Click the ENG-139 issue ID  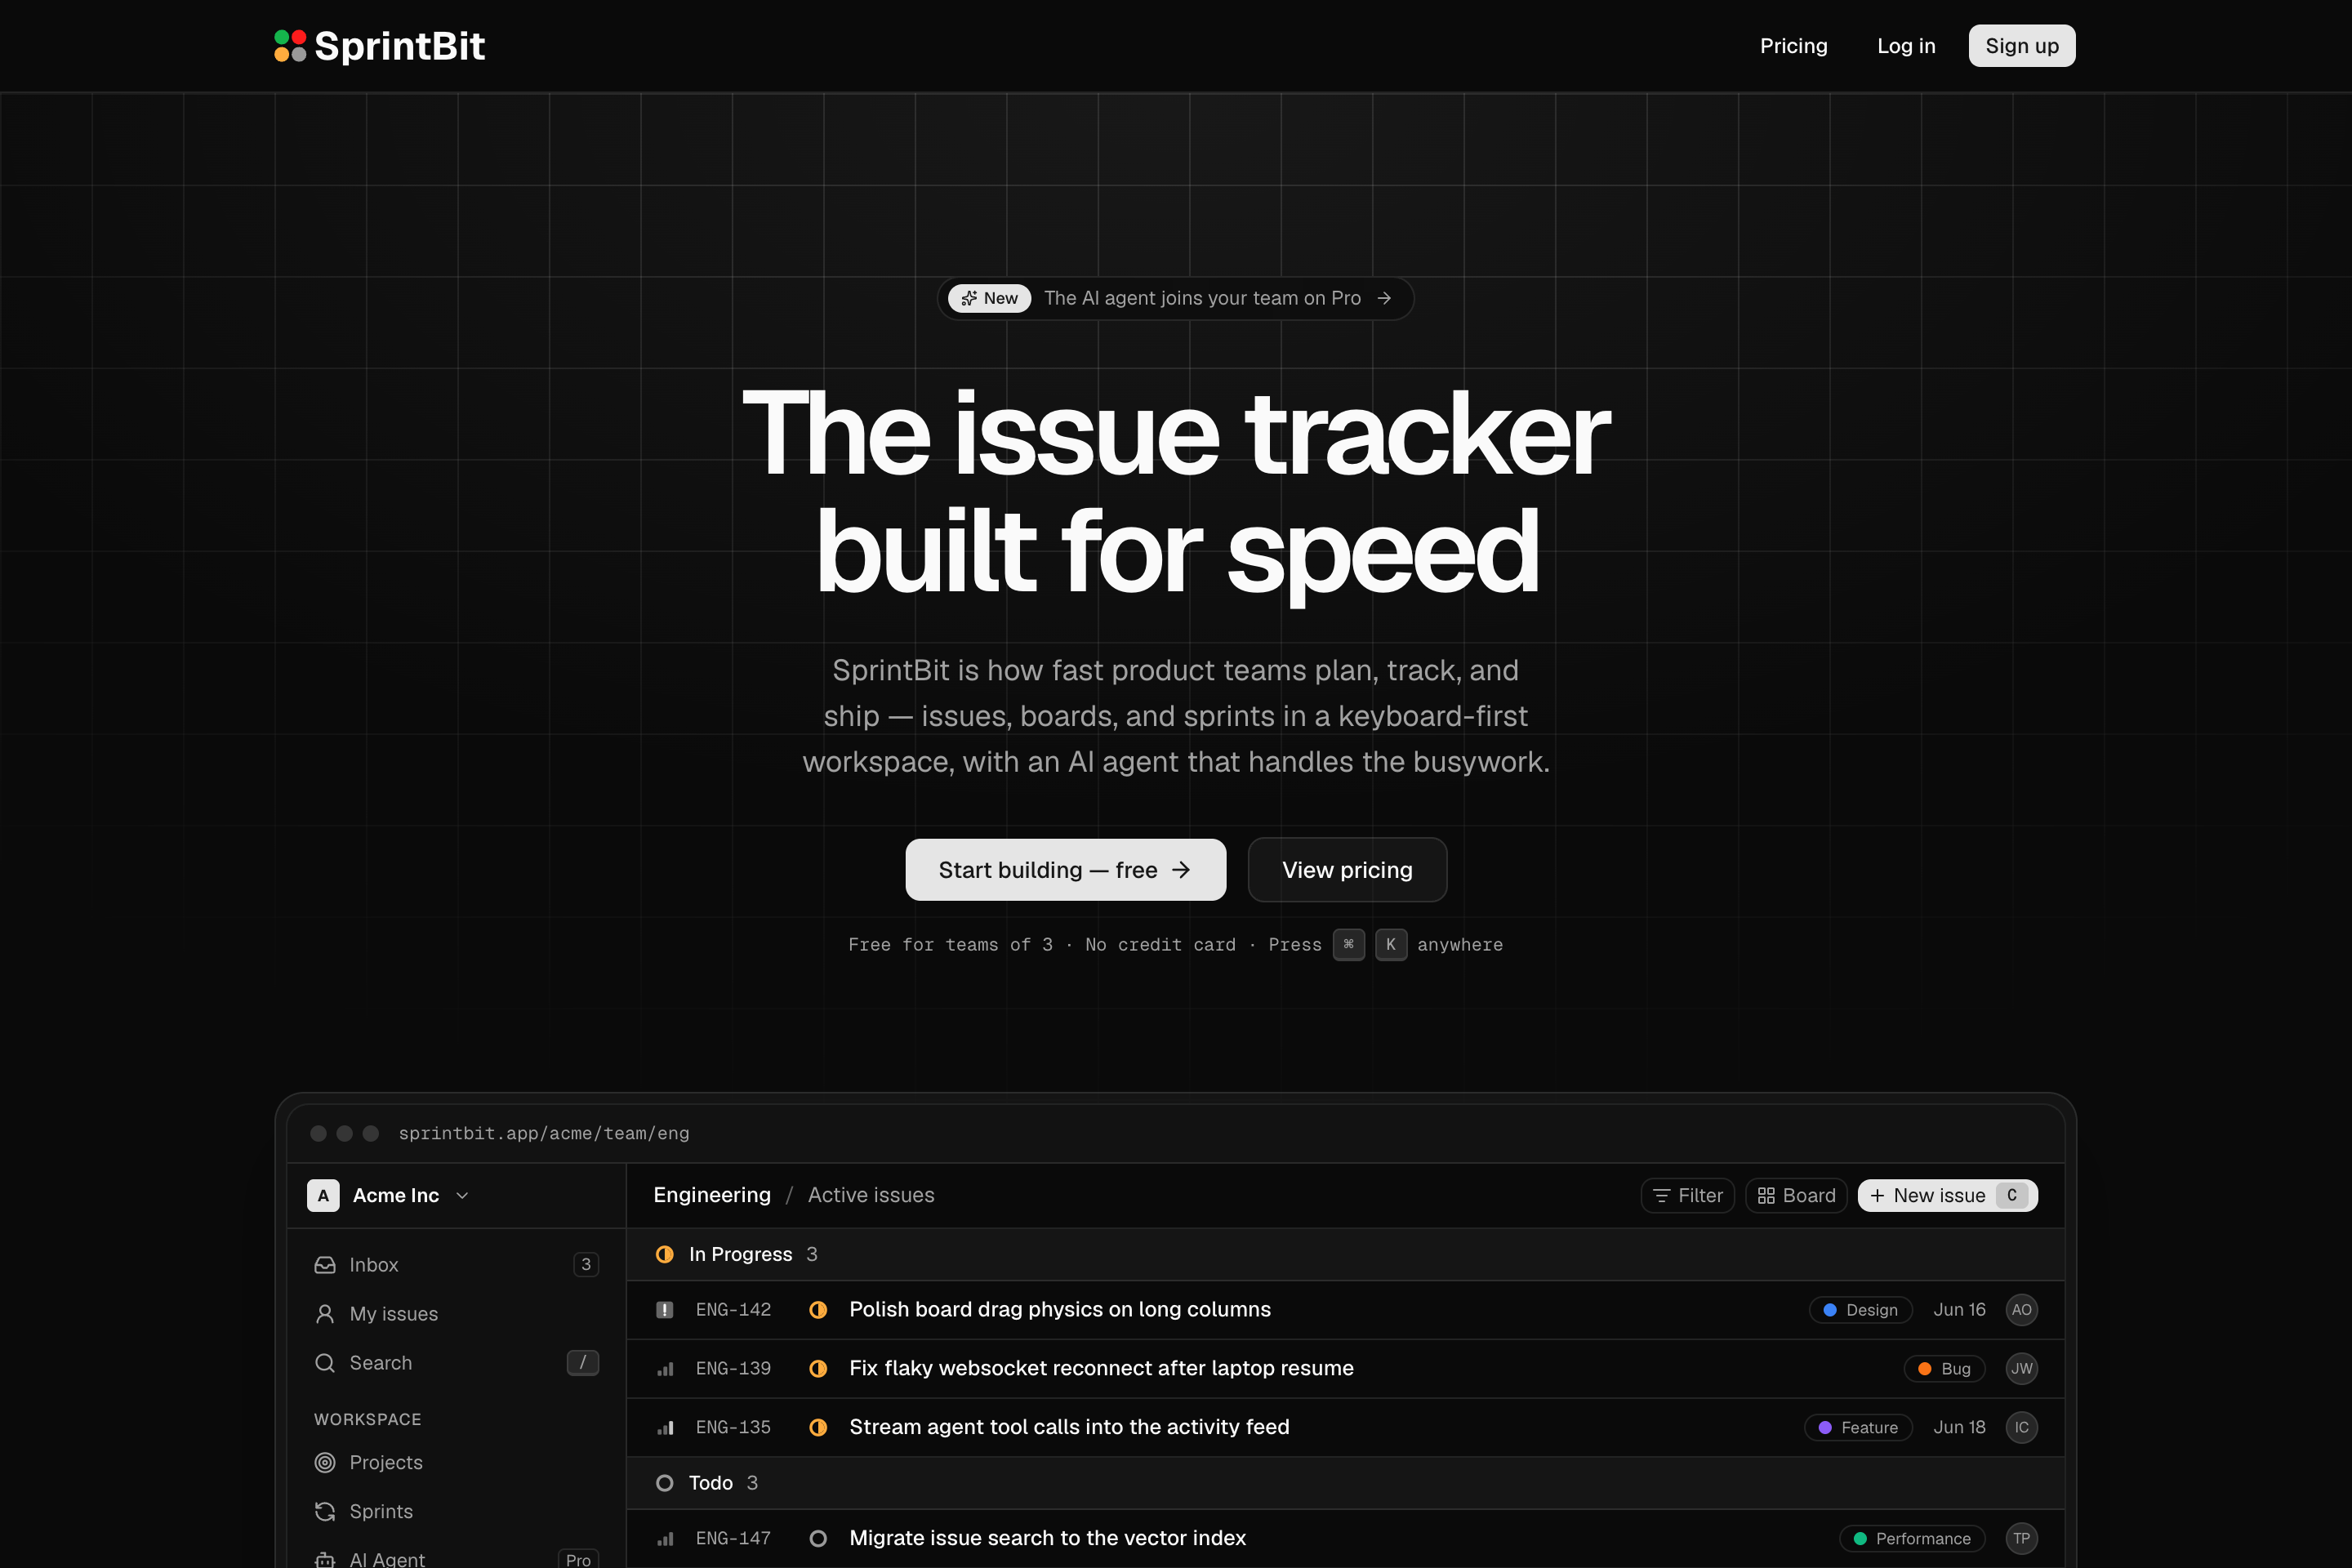(x=733, y=1369)
